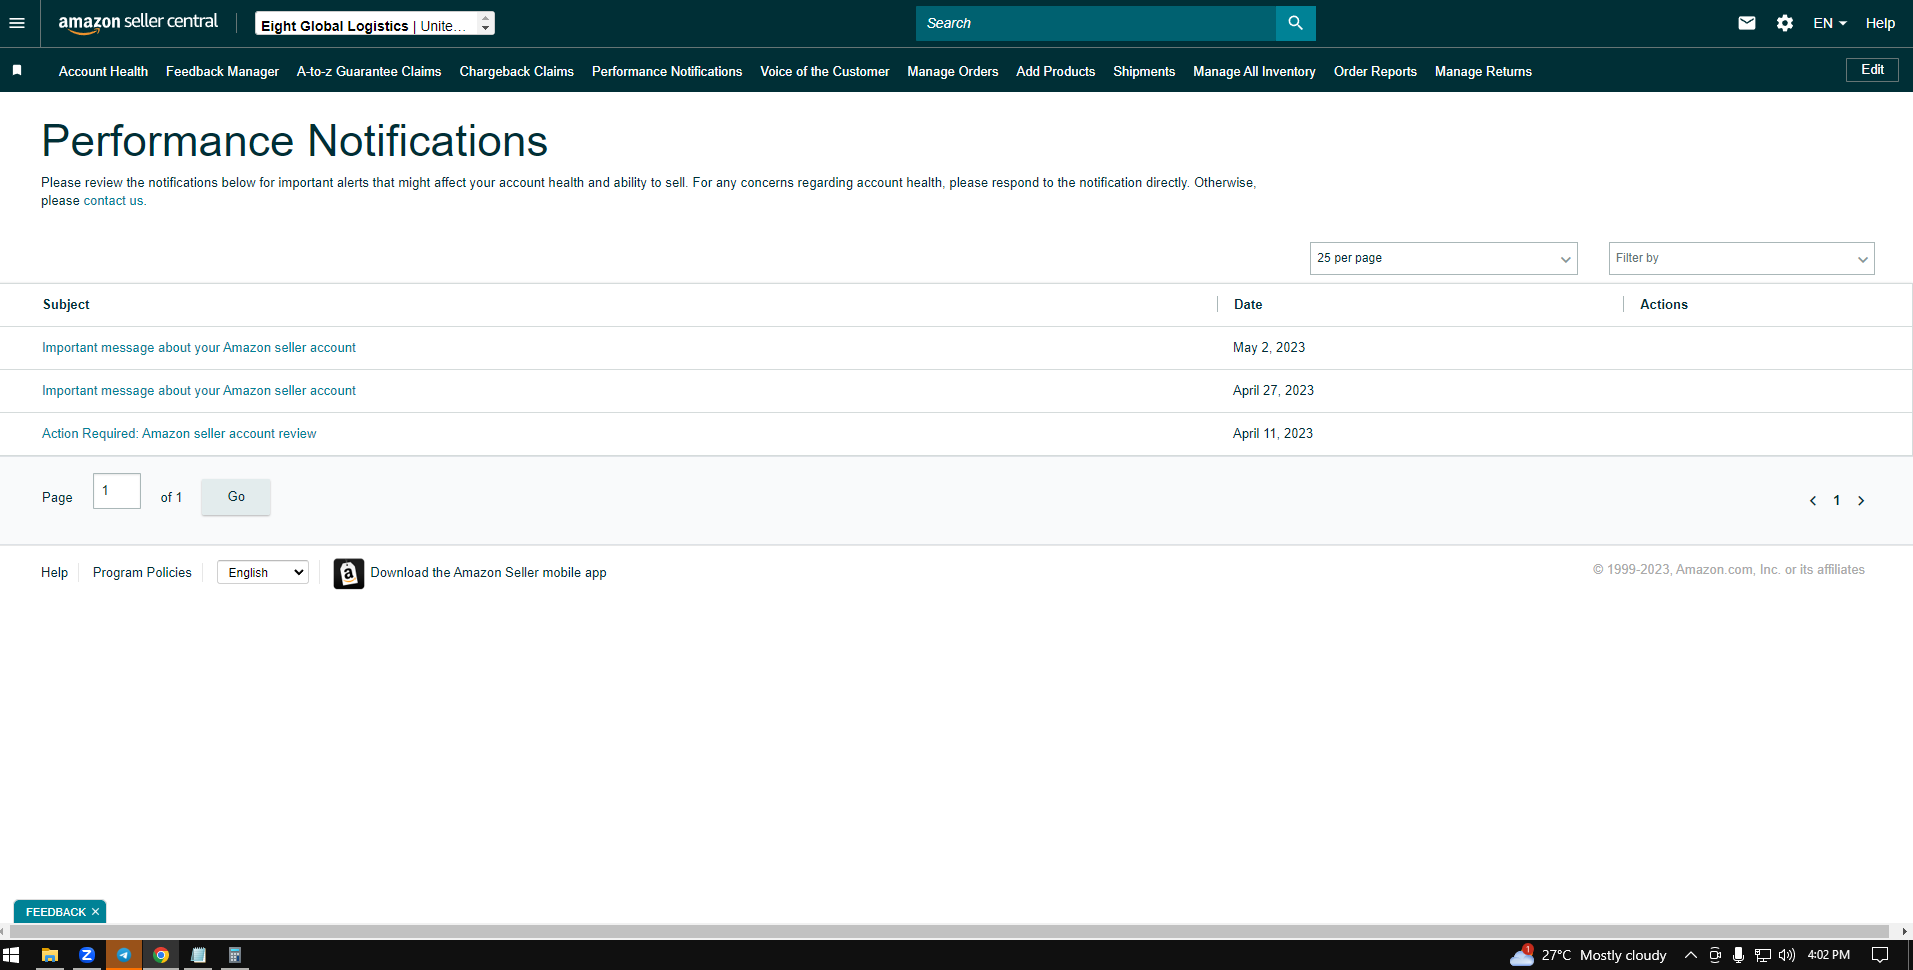
Task: Click the horizontal scrollbar
Action: tap(950, 931)
